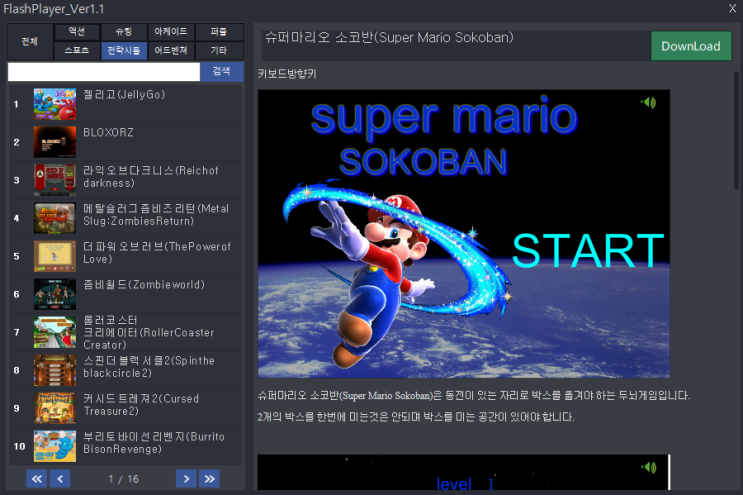Click the game search input field

104,72
